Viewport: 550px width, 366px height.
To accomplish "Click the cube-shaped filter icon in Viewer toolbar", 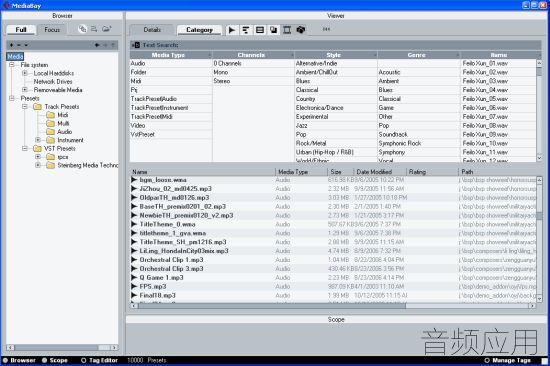I will (301, 30).
